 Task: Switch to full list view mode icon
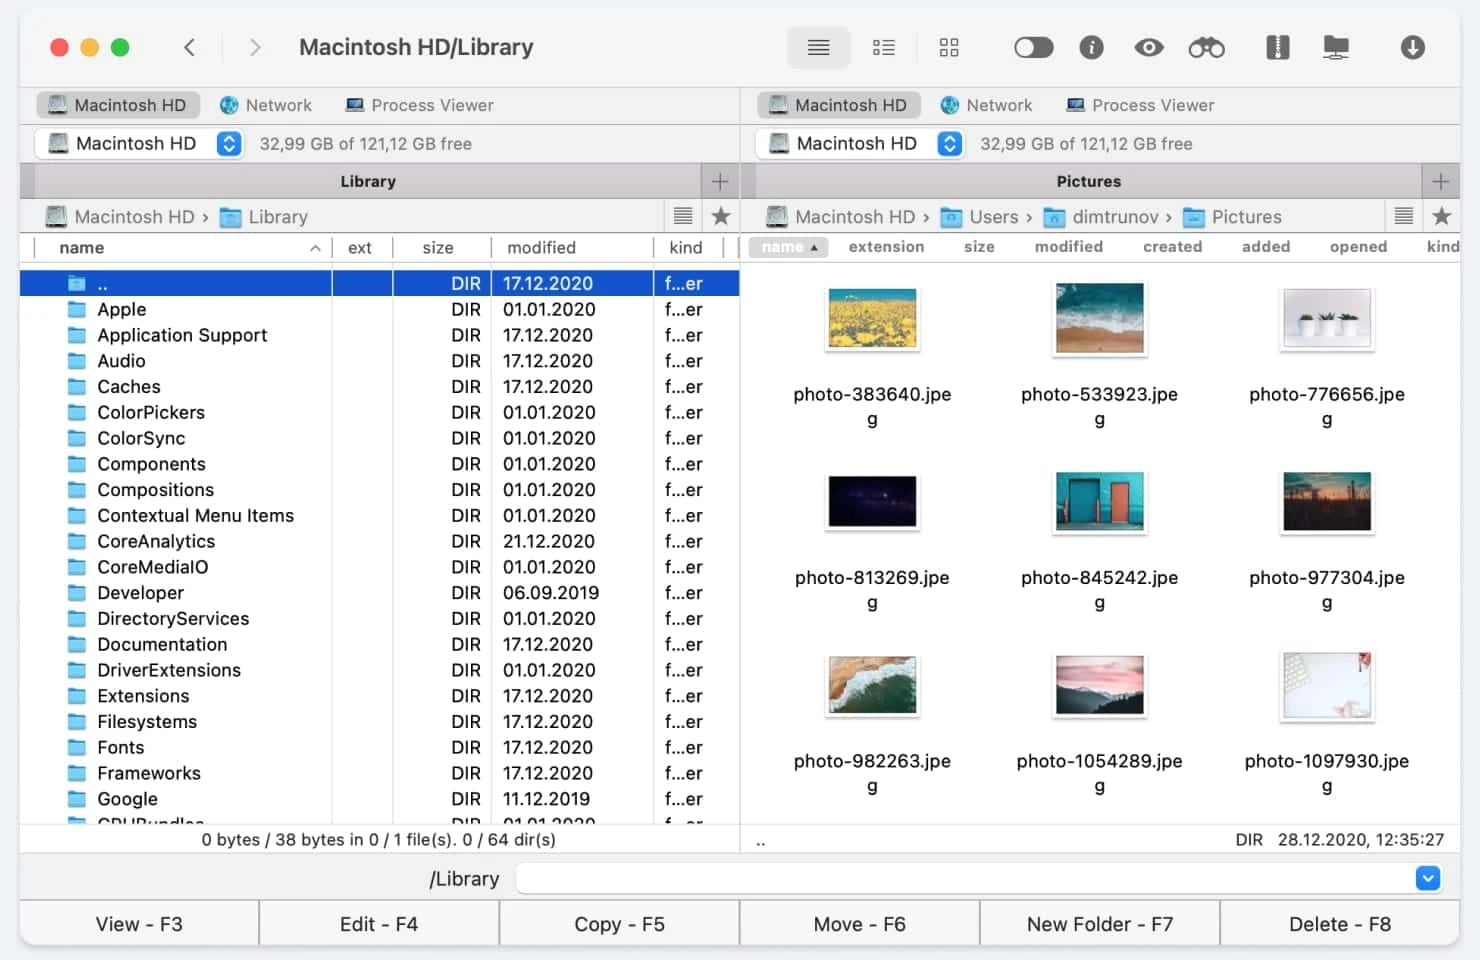[818, 48]
